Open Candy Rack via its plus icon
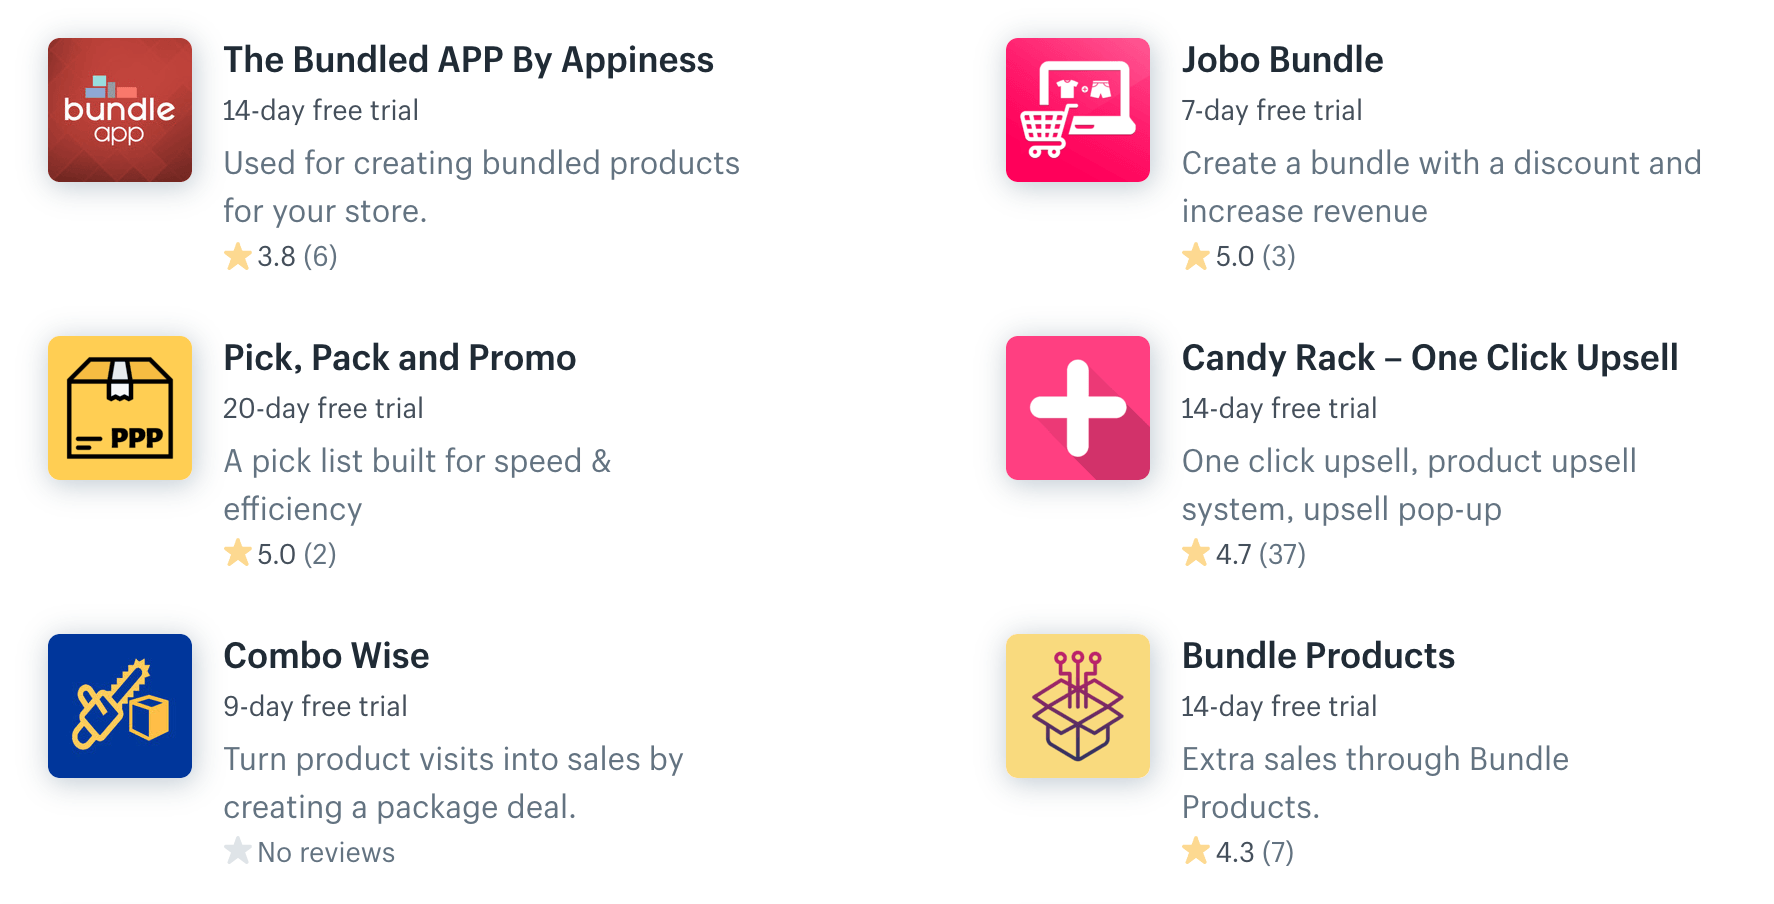Screen dimensions: 1774x904 click(1077, 408)
